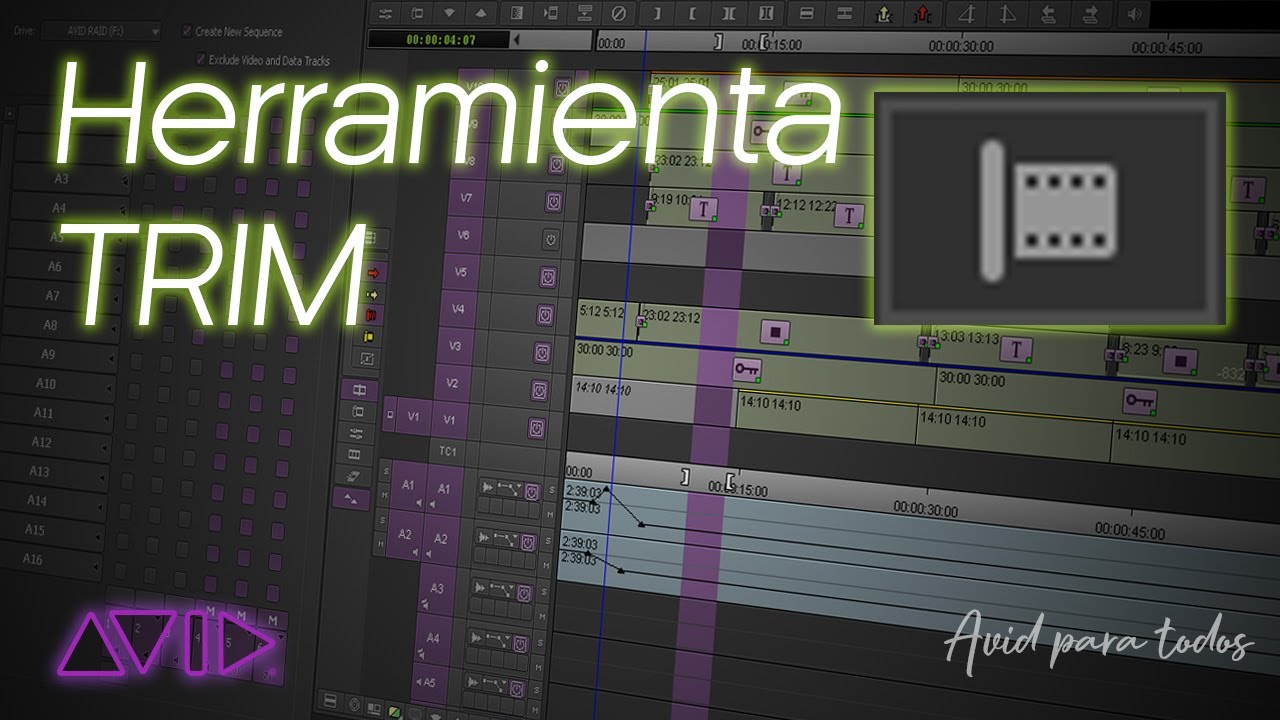
Task: Toggle the V7 track monitor button
Action: (553, 202)
